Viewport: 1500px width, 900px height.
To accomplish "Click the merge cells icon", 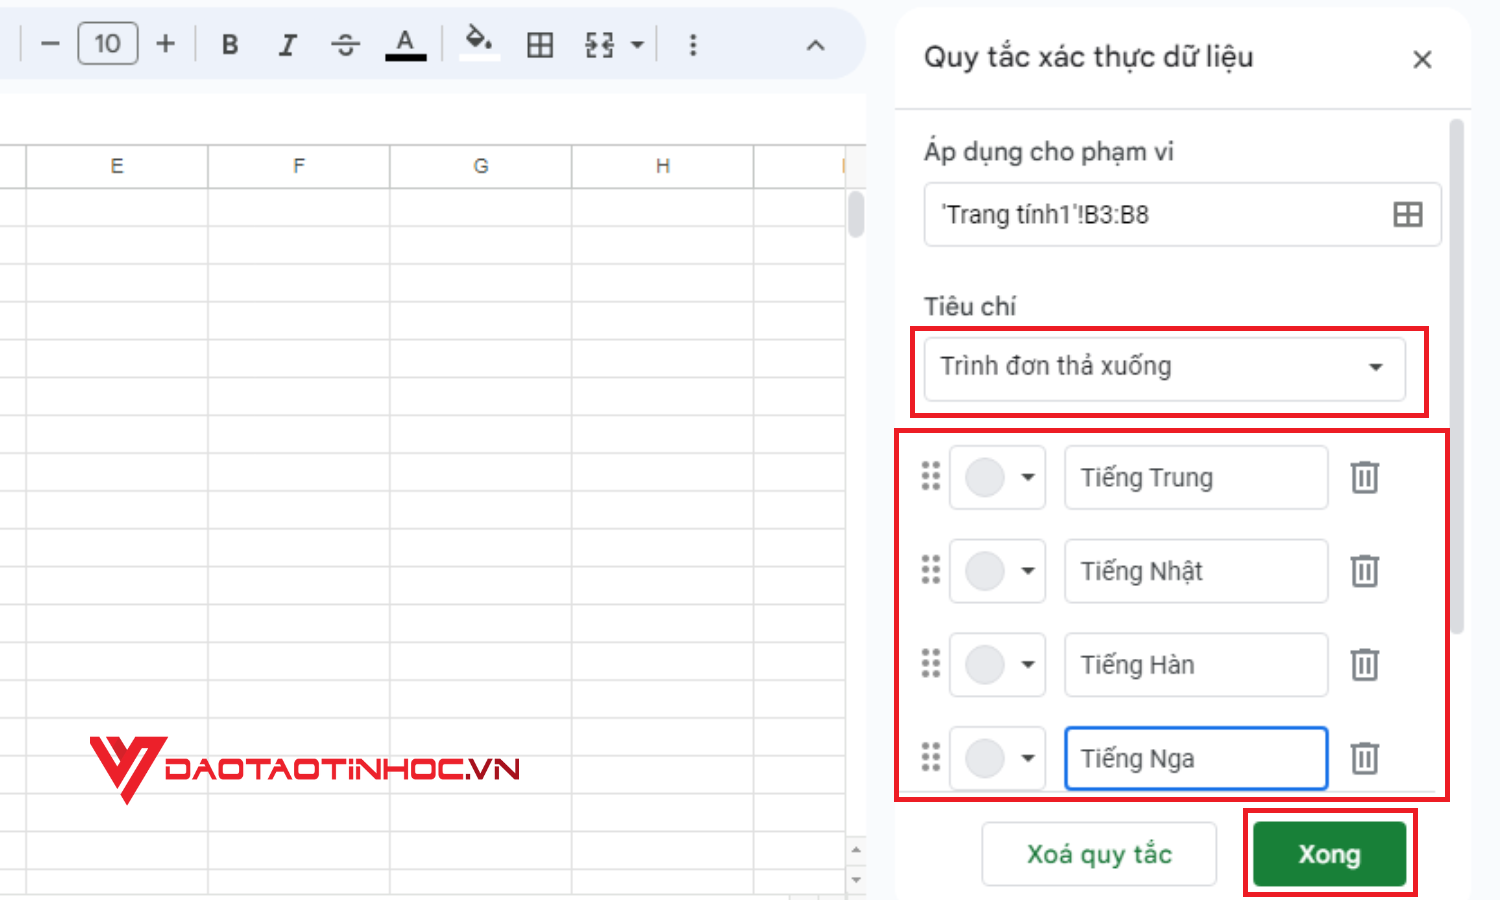I will 600,44.
